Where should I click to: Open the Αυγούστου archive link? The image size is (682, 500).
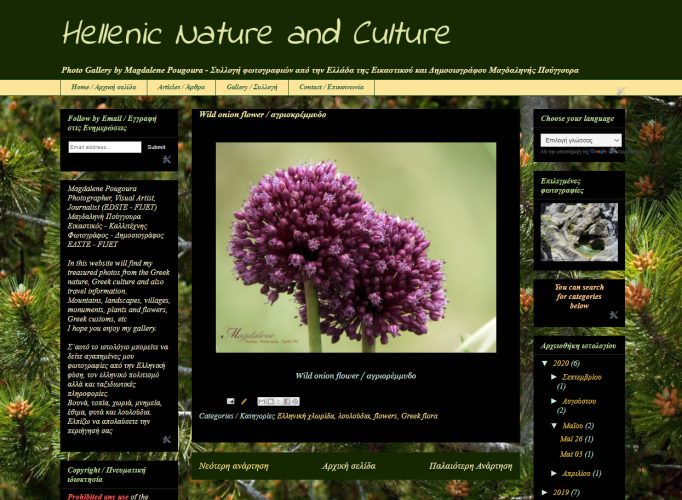tap(579, 401)
